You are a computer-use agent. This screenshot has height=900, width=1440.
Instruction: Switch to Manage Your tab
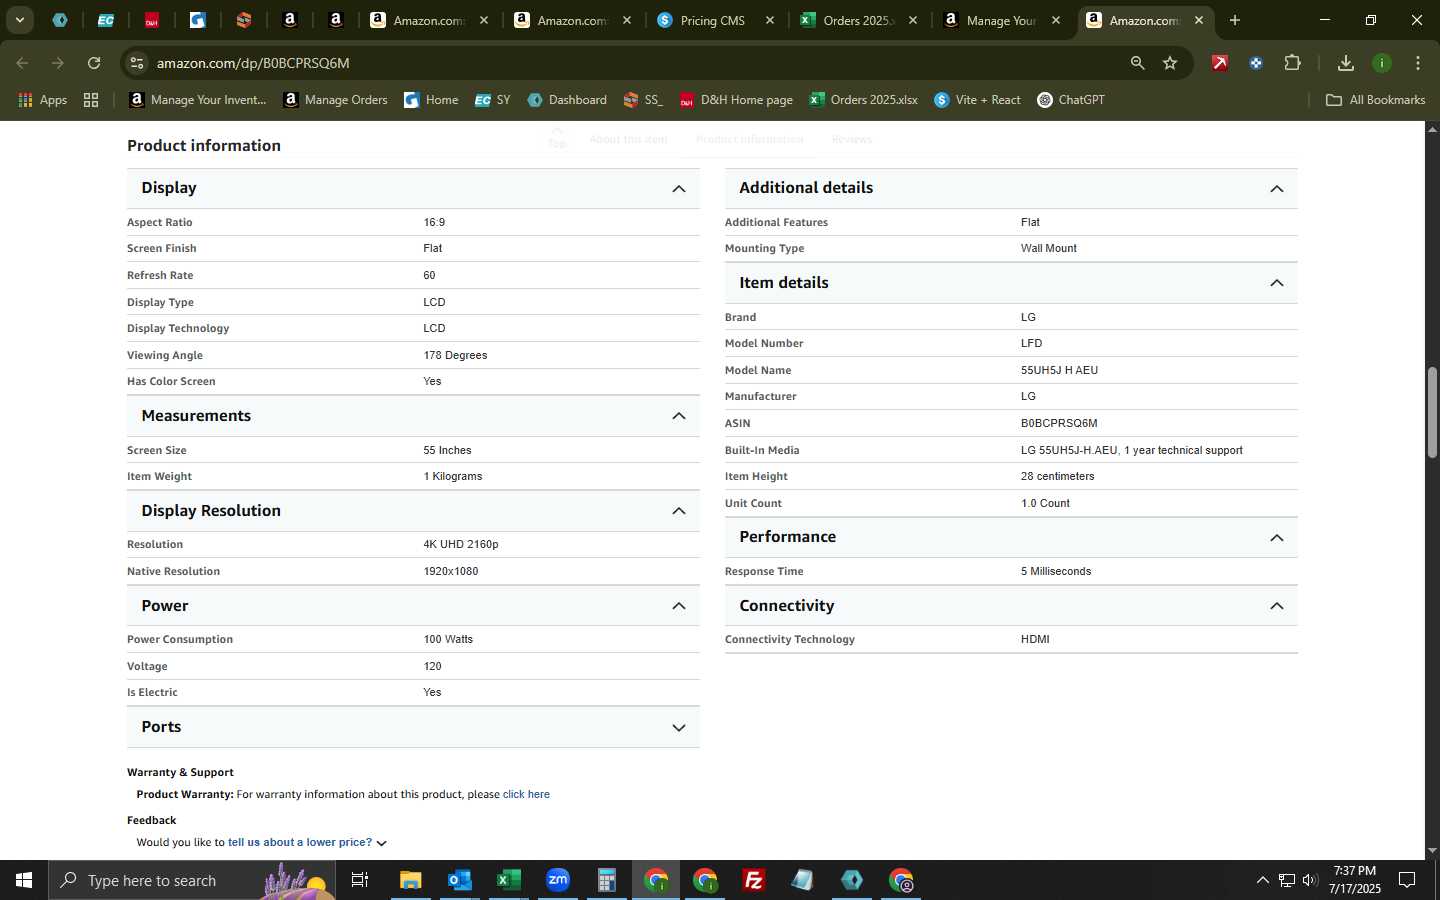[1000, 20]
